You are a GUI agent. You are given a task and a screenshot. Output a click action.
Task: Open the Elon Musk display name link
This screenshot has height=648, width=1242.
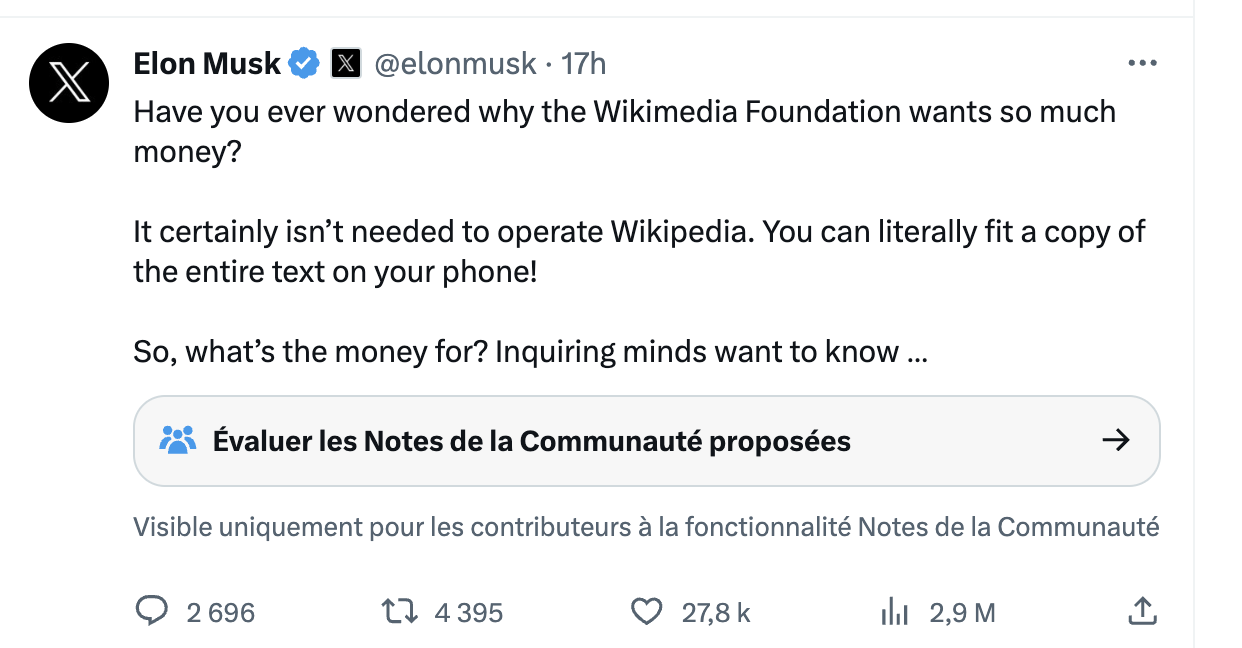click(x=207, y=64)
